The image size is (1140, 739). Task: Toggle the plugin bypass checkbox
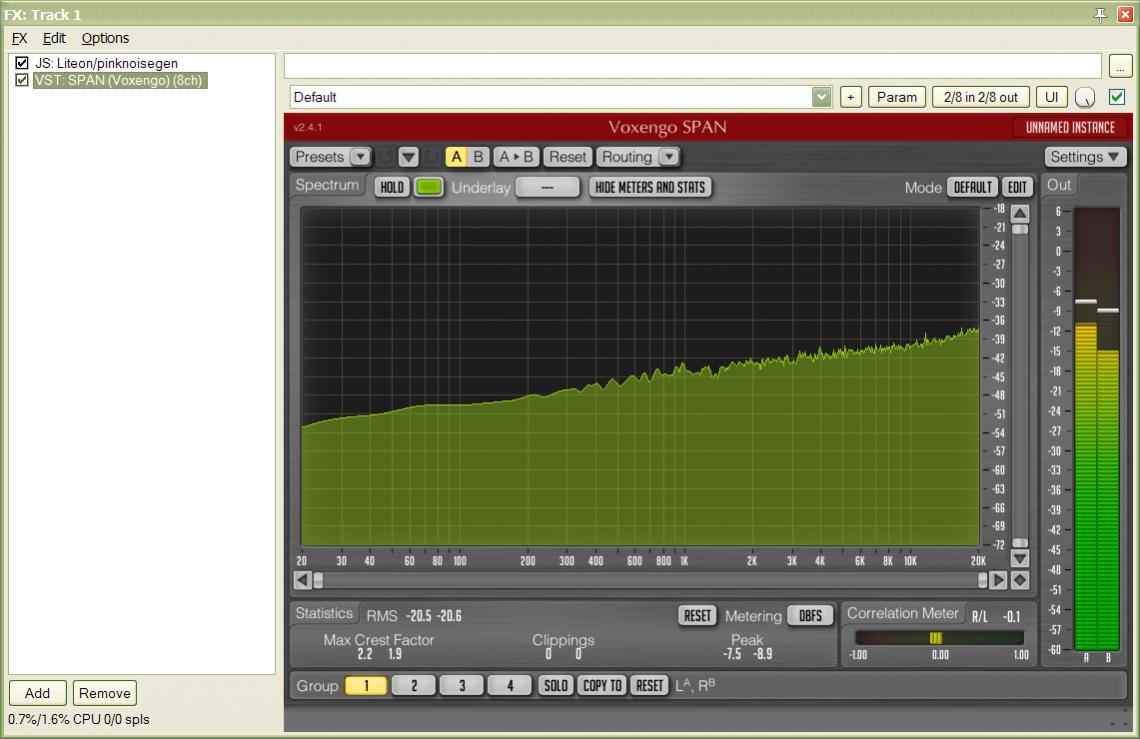click(1117, 97)
